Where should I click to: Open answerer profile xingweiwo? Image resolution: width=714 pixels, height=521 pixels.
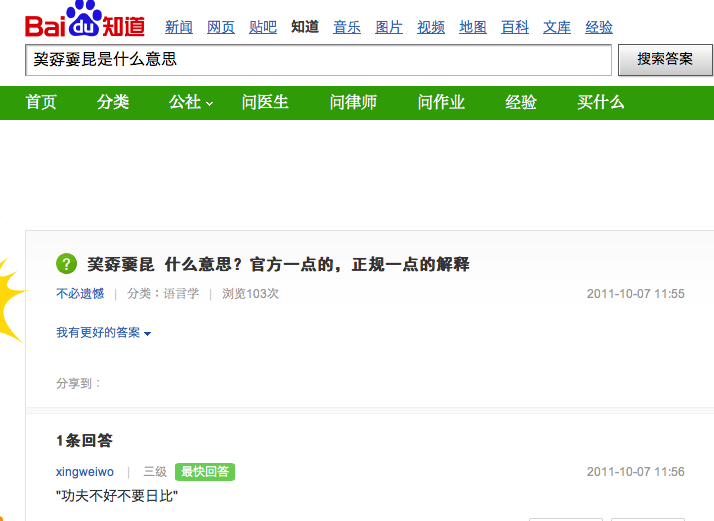pyautogui.click(x=85, y=472)
